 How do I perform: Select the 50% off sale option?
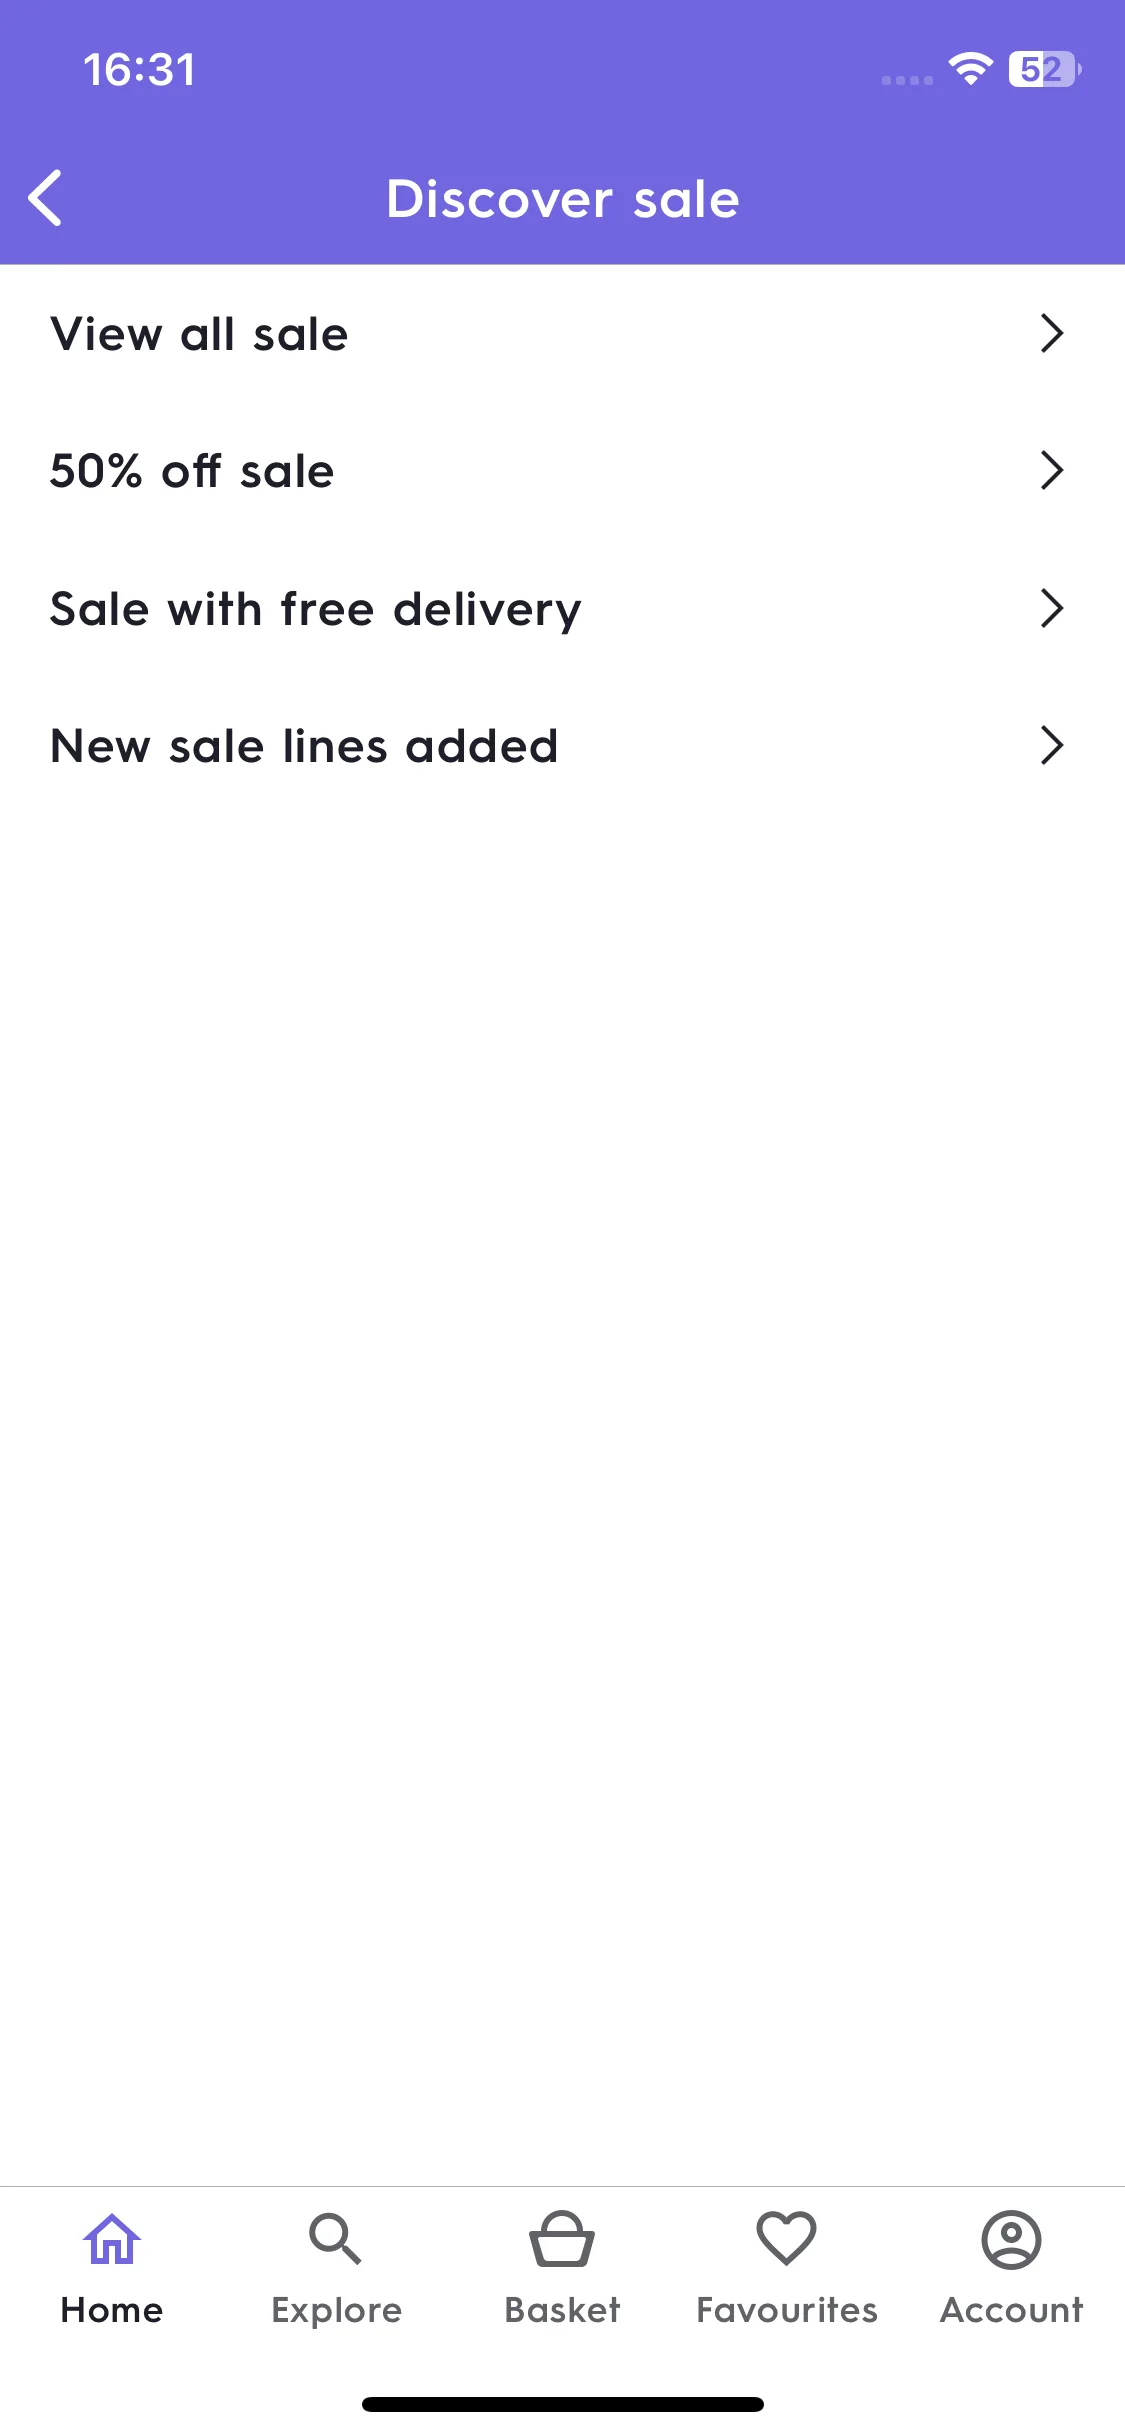tap(562, 470)
